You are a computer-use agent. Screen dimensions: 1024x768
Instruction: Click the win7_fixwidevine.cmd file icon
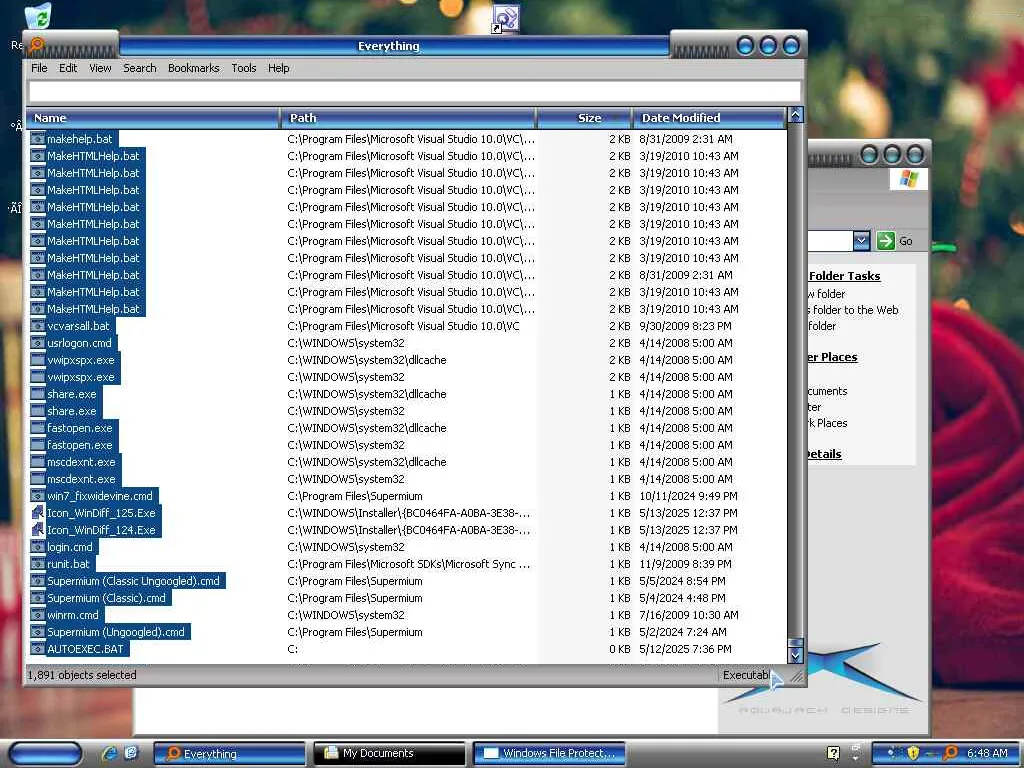click(x=38, y=496)
